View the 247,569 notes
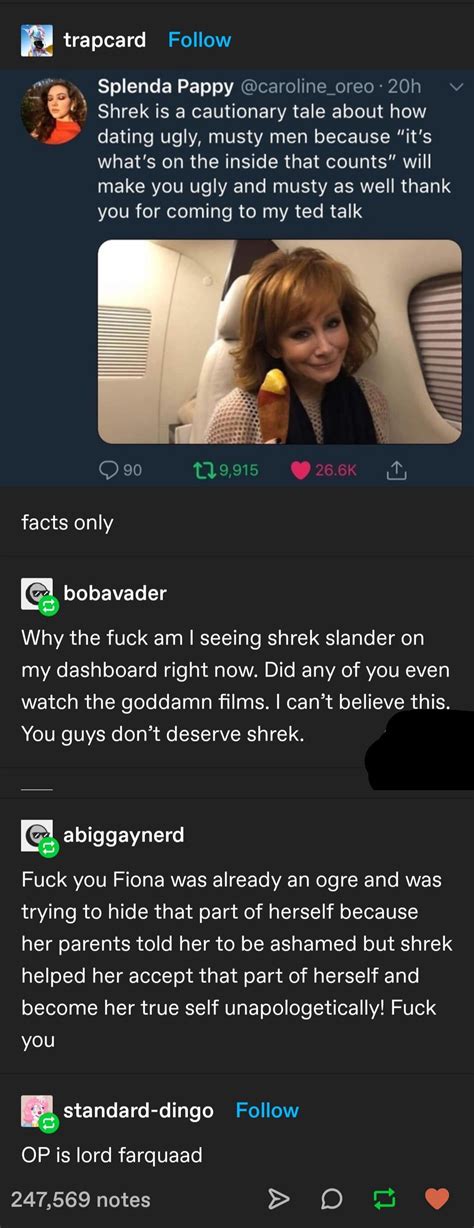Screen dimensions: 474x1228 click(x=80, y=1199)
